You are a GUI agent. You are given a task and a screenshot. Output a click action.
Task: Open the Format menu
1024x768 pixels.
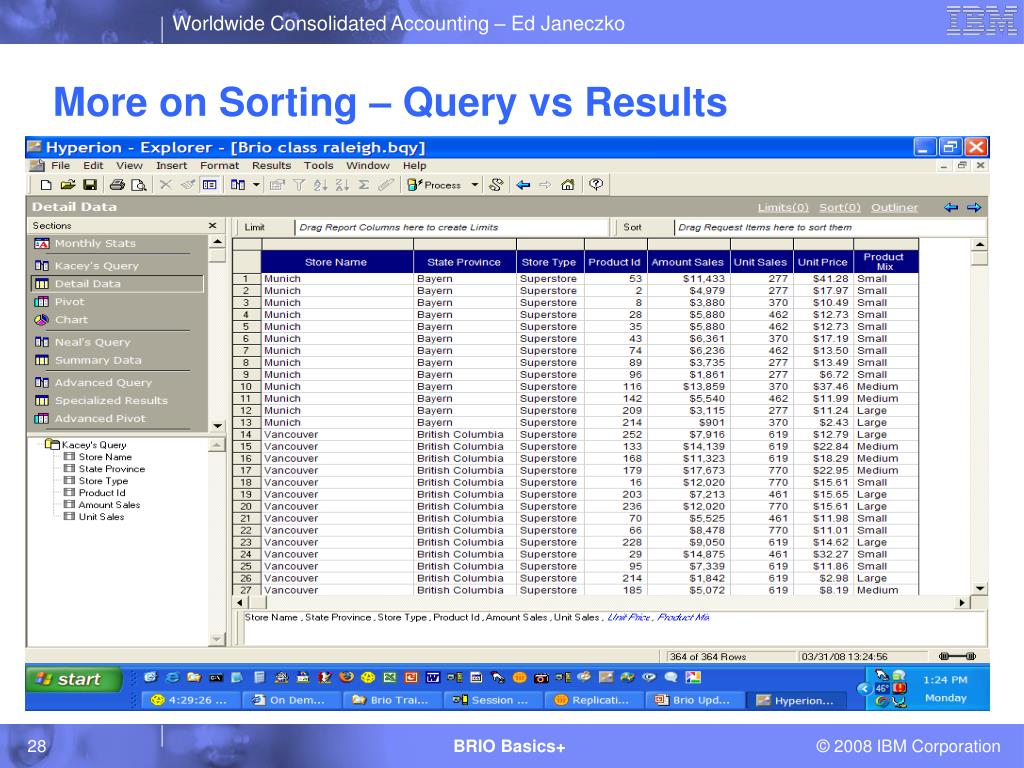click(x=219, y=166)
